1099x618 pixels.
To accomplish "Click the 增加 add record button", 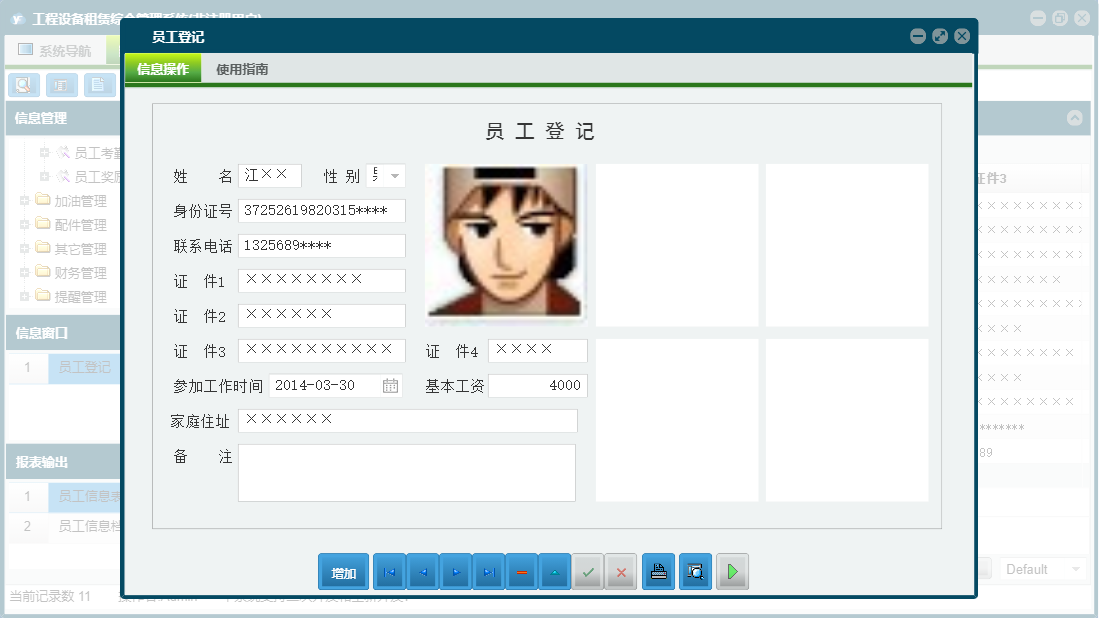I will pos(343,572).
